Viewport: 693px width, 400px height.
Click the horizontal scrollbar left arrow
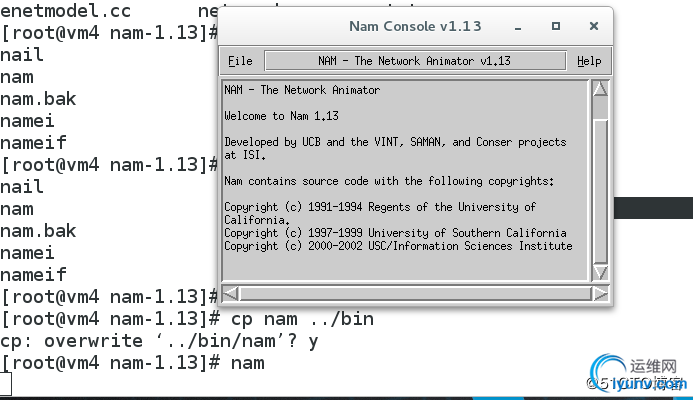point(231,293)
